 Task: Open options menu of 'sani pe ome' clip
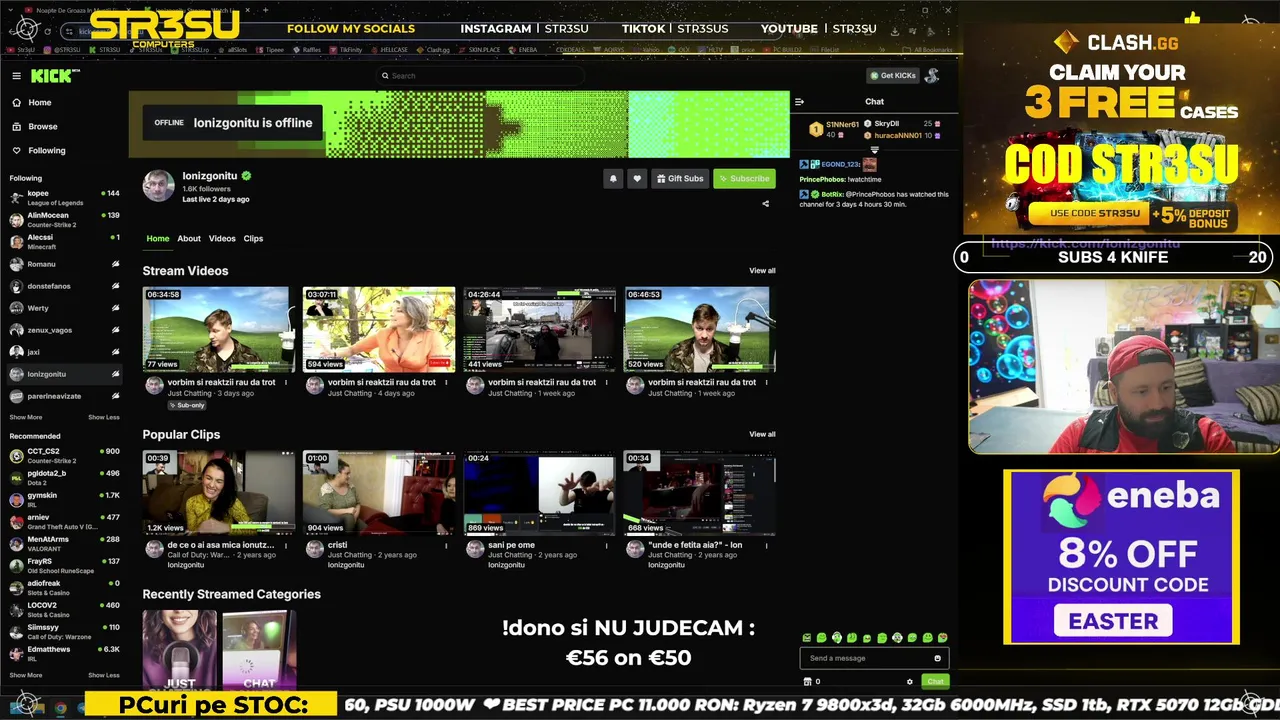point(607,545)
